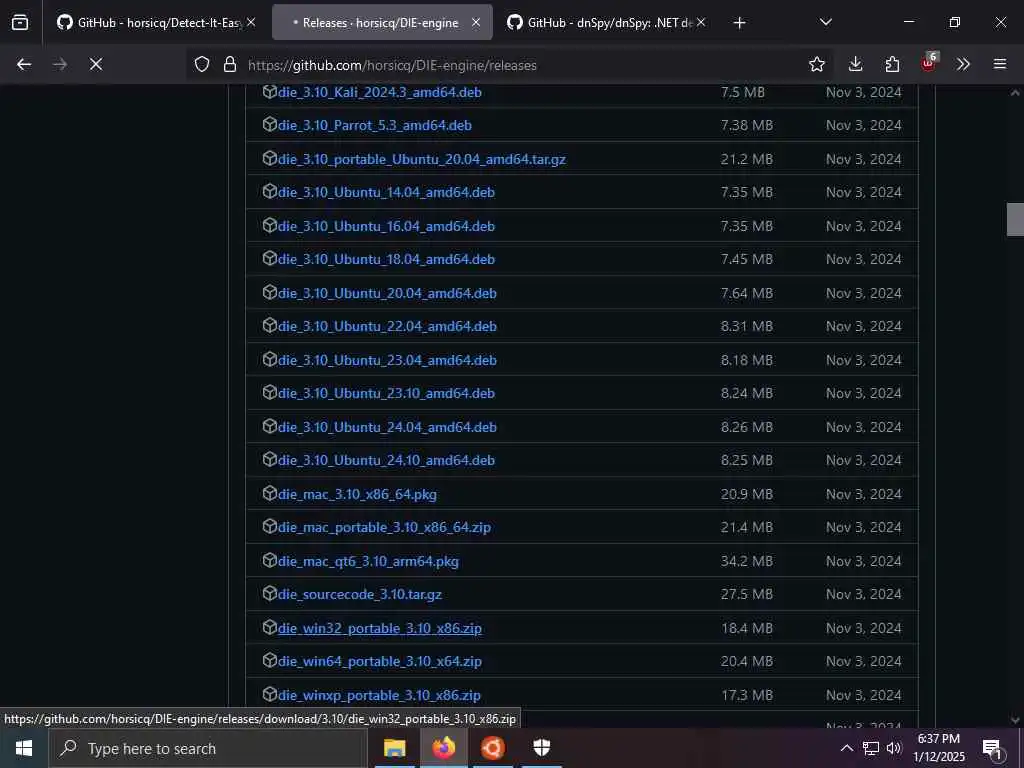1024x768 pixels.
Task: Open the list all tabs dropdown
Action: pos(825,23)
